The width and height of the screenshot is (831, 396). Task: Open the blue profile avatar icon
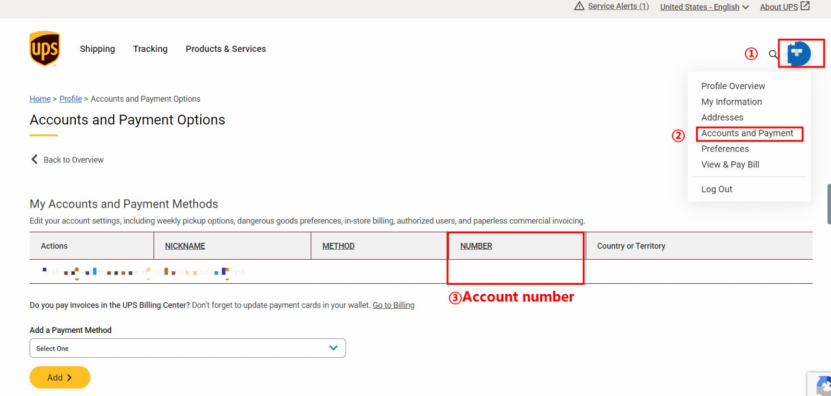coord(799,54)
